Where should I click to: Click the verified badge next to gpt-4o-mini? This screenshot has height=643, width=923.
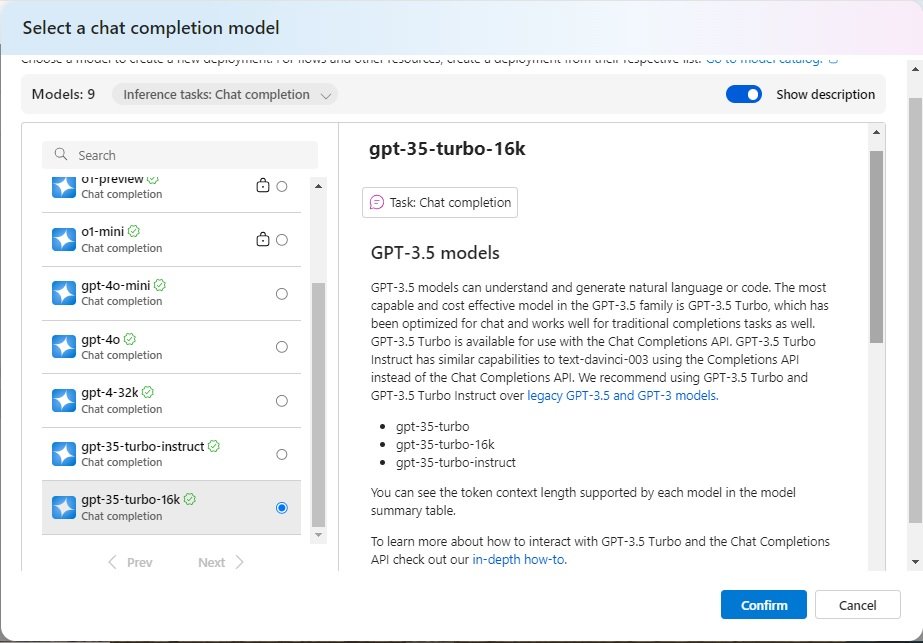[x=160, y=285]
